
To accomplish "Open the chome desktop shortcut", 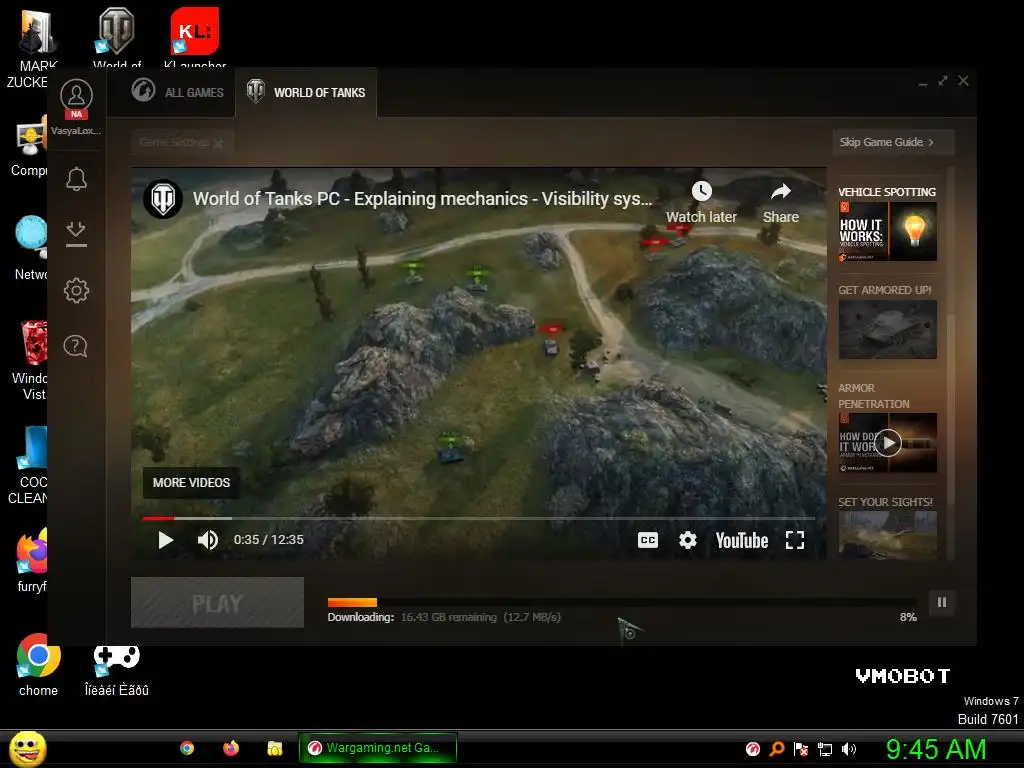I will 38,664.
